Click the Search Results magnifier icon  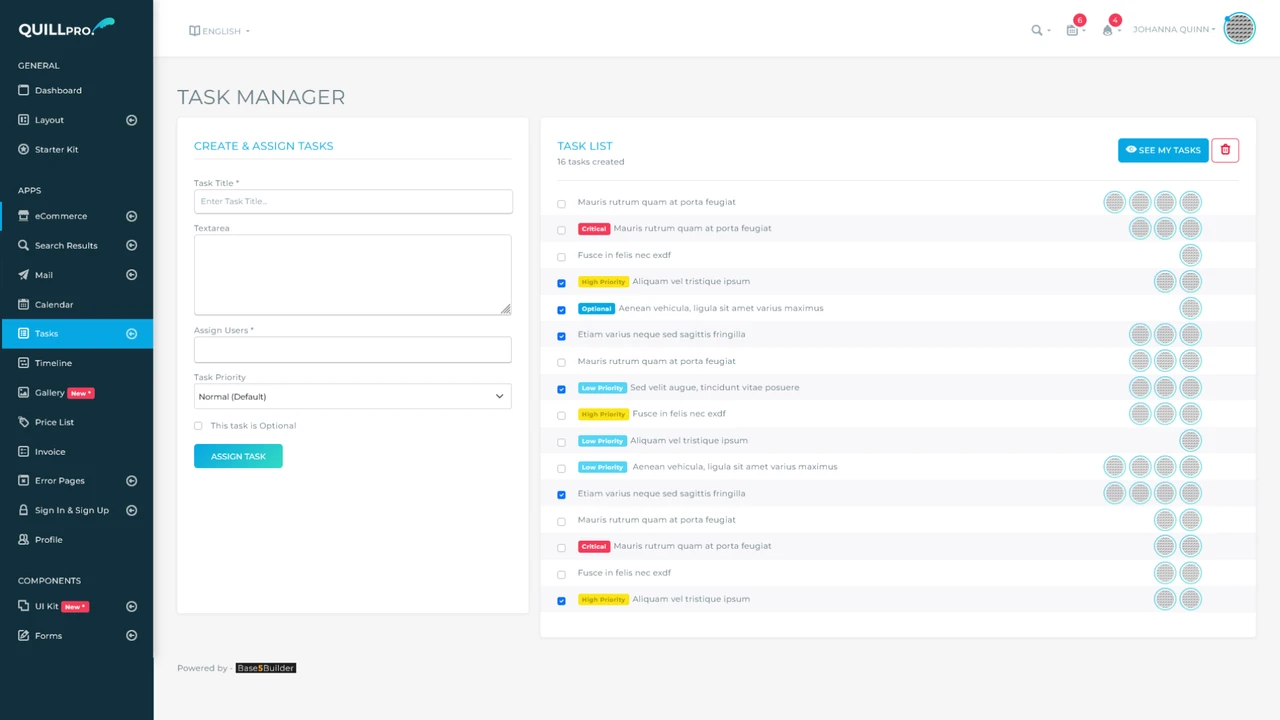click(24, 245)
